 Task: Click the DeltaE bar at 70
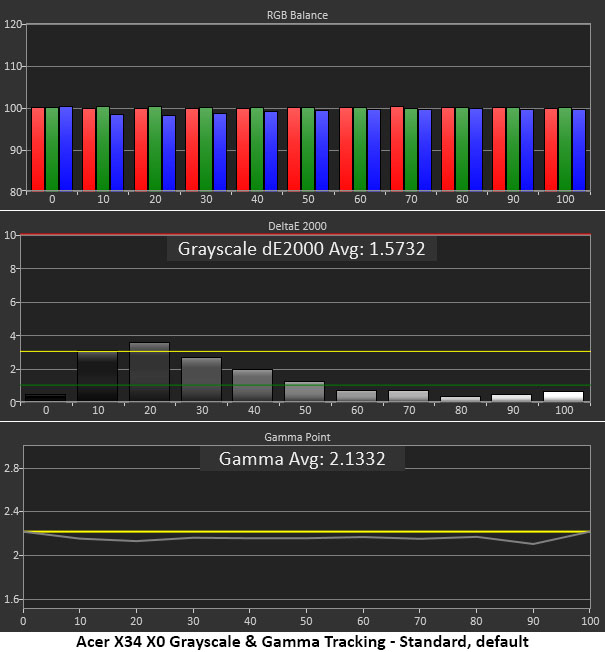pos(408,396)
